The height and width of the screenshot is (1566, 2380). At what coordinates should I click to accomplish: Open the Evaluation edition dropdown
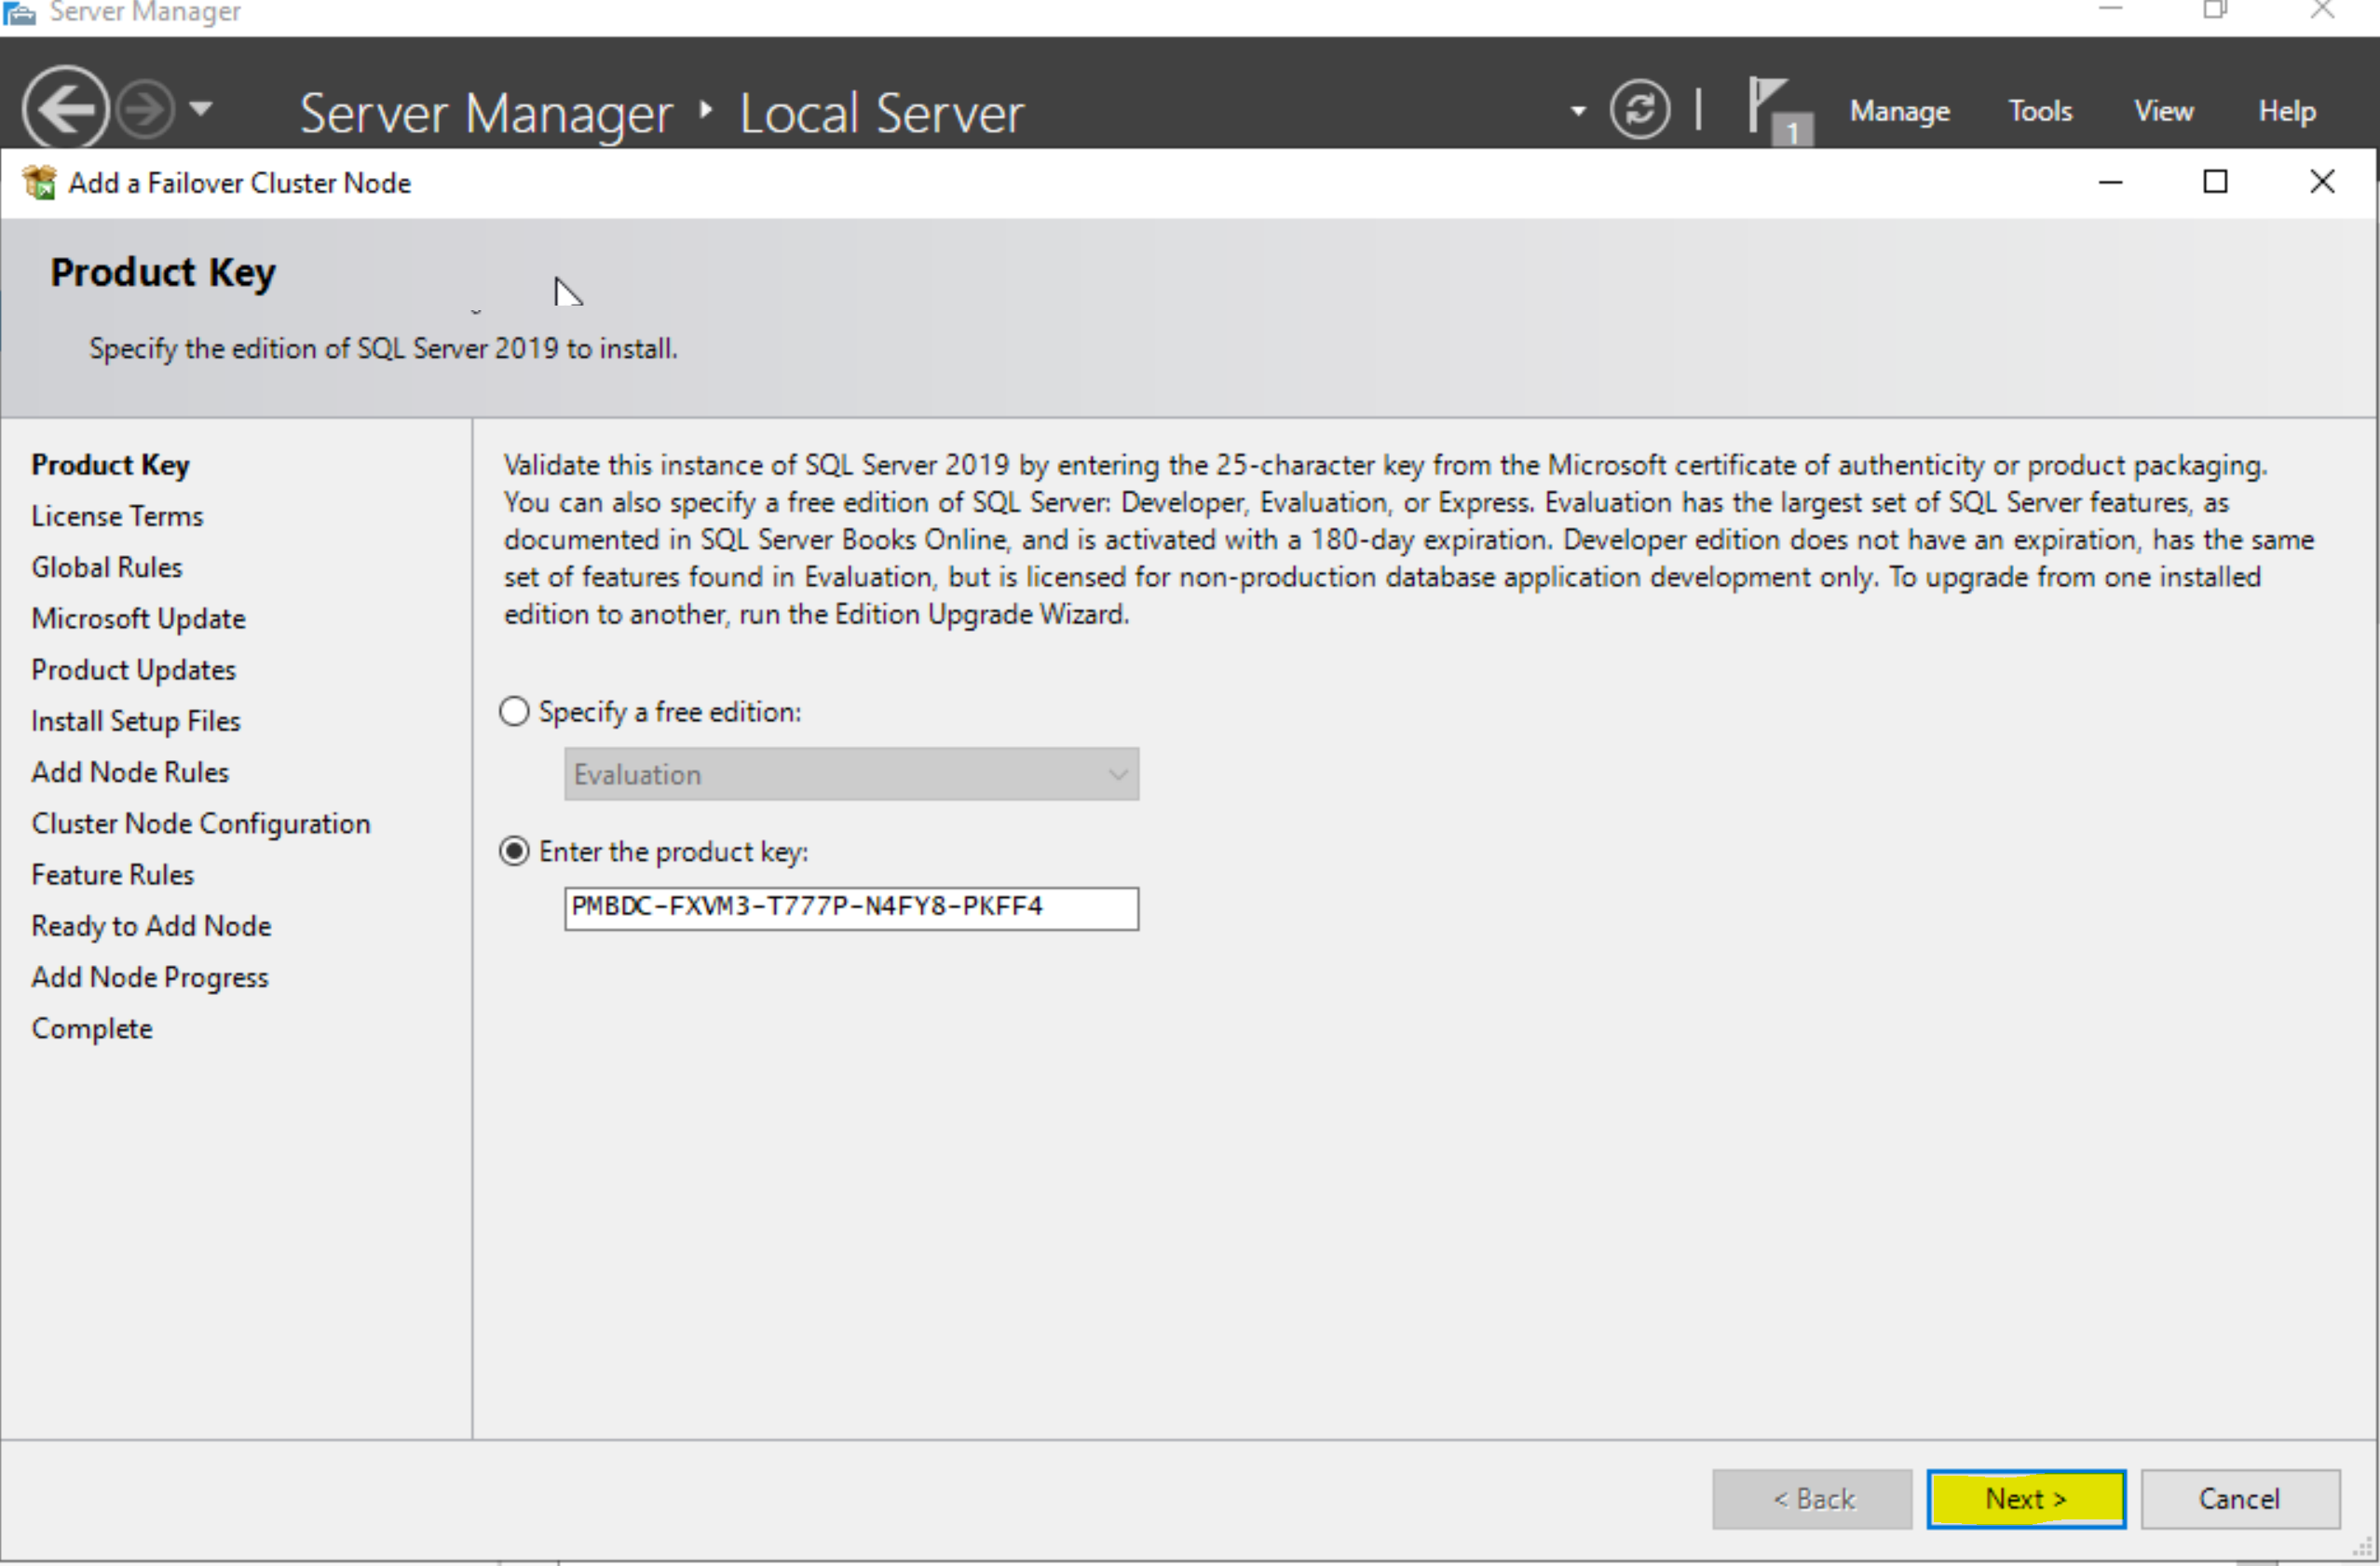point(851,774)
